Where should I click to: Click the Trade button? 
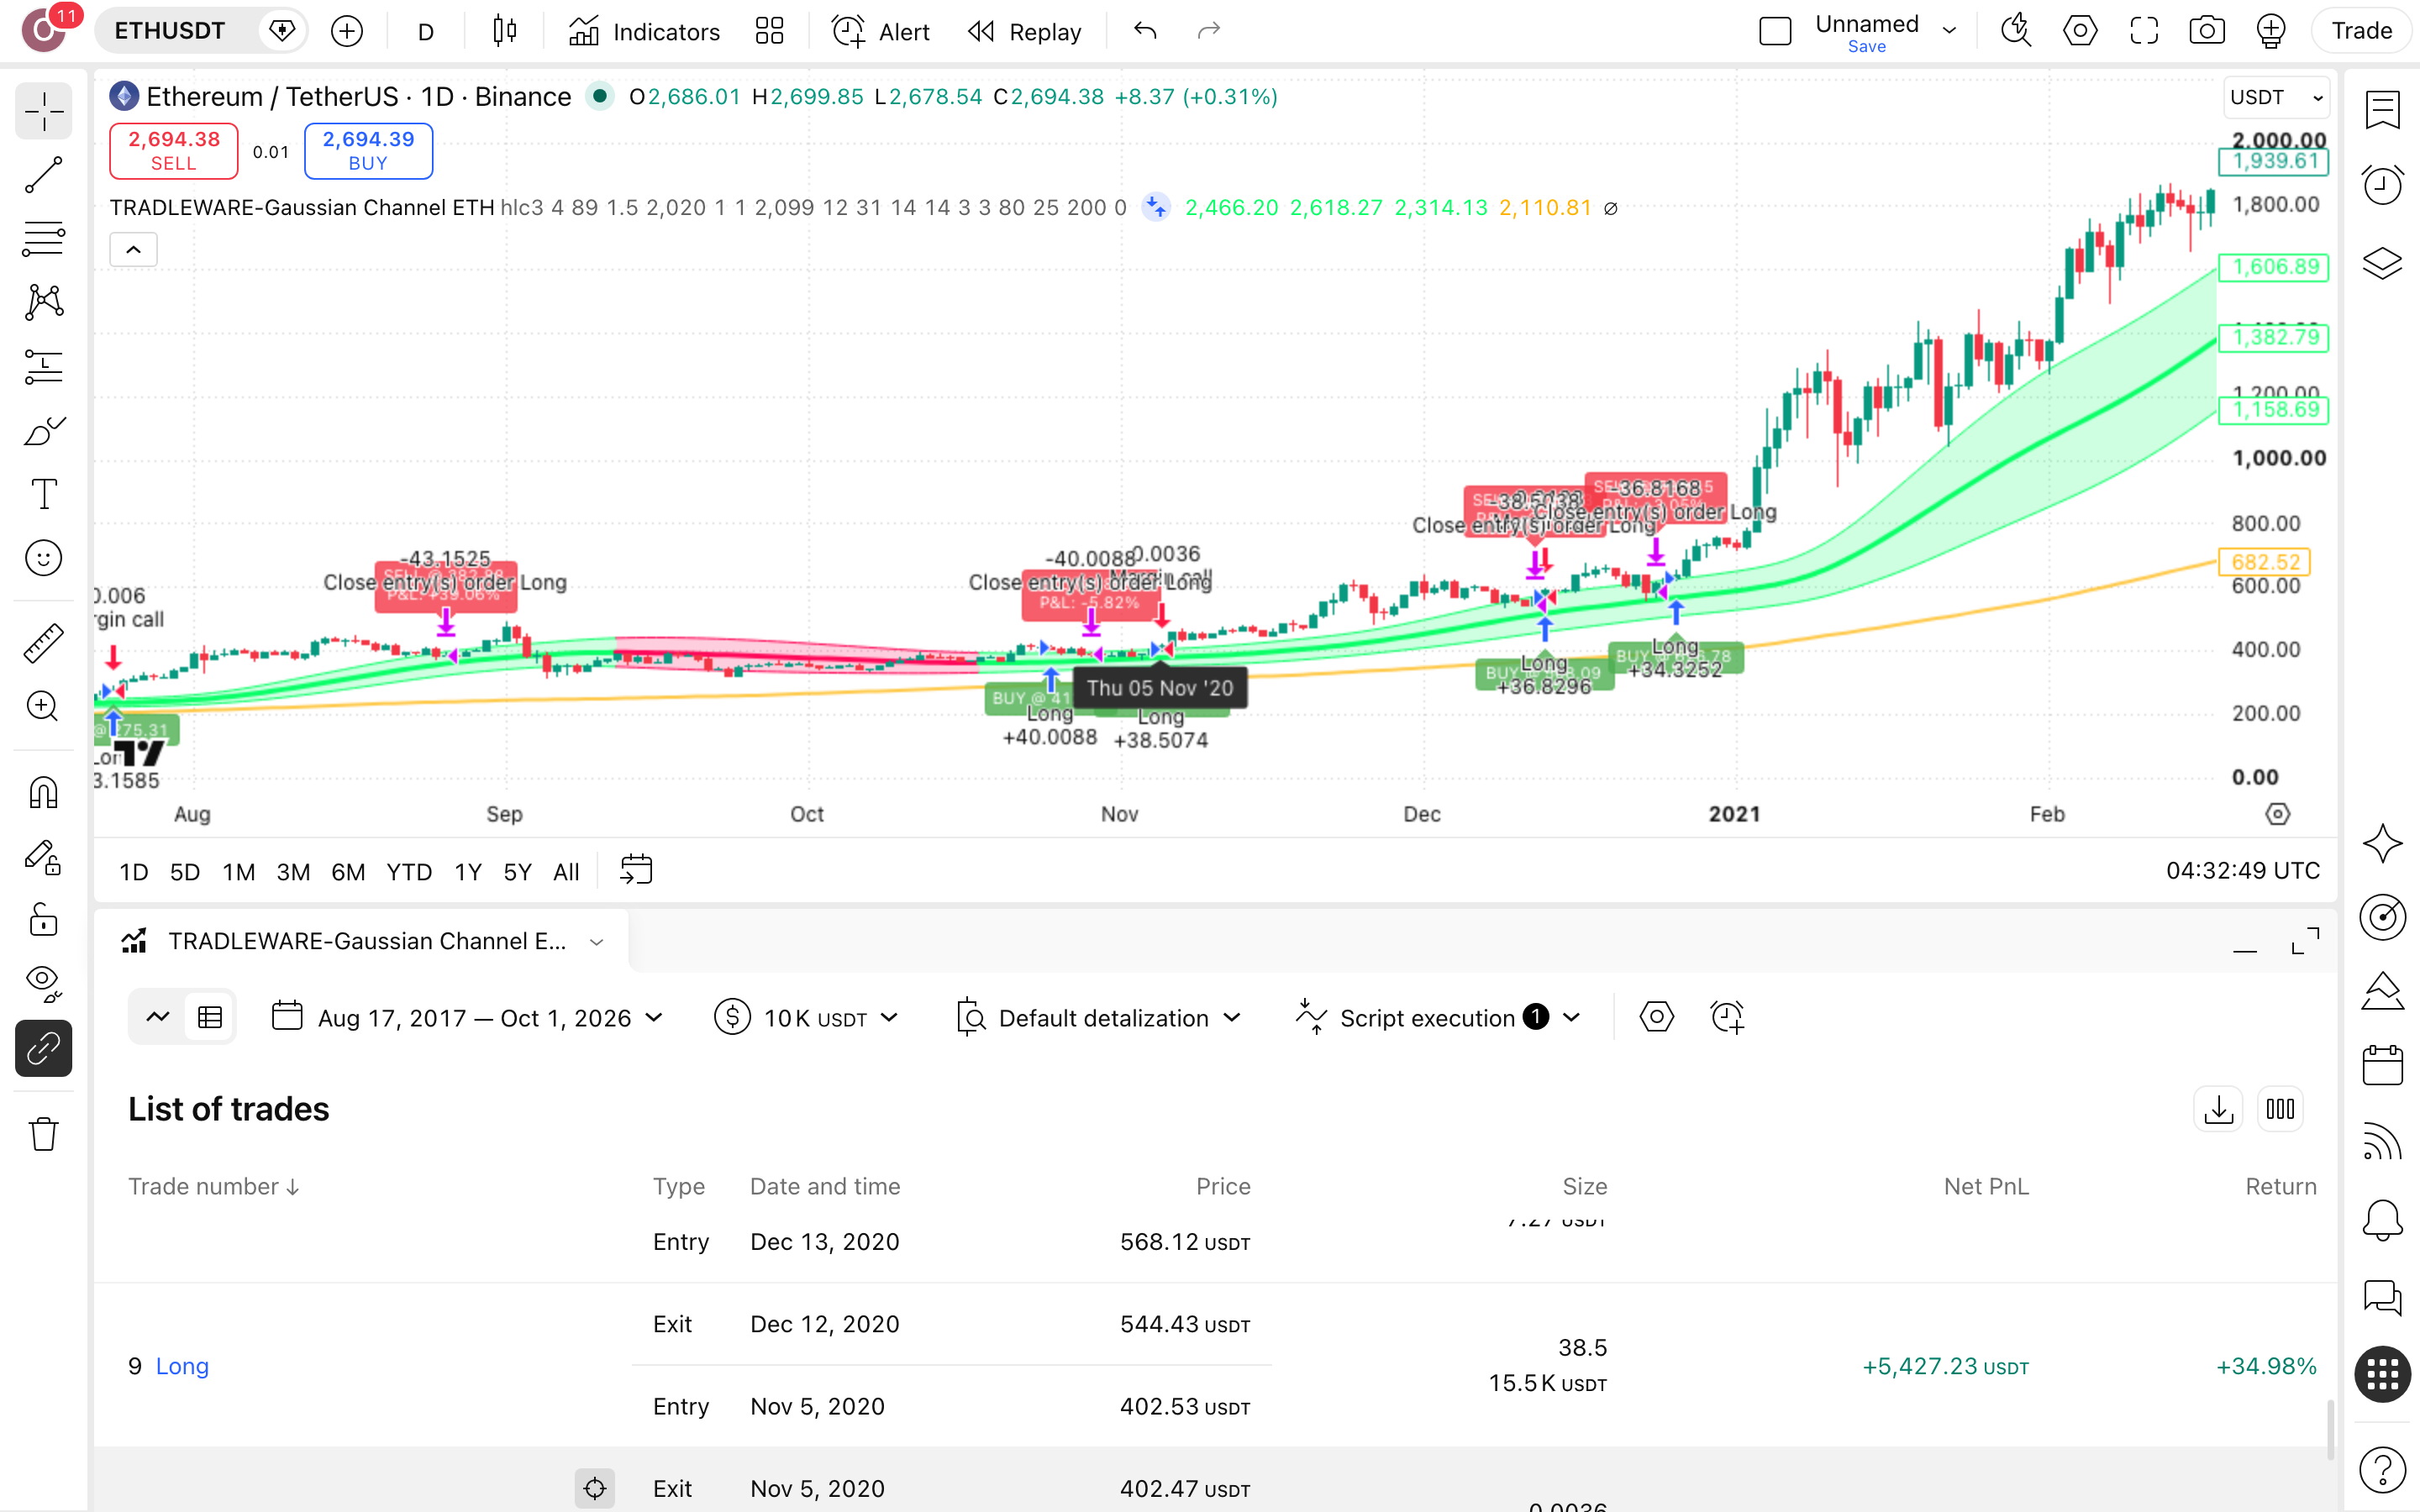coord(2361,31)
